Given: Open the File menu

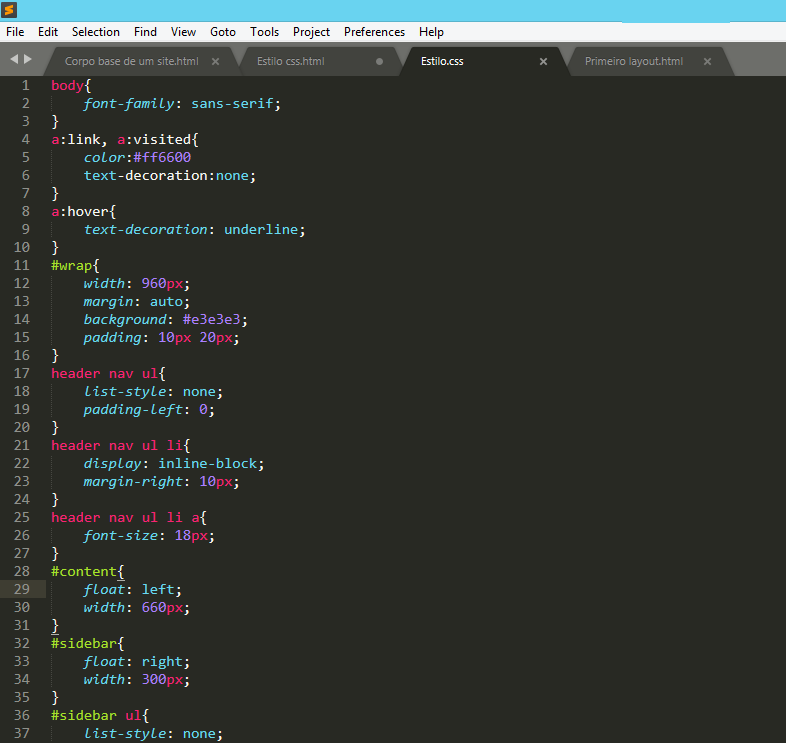Looking at the screenshot, I should pyautogui.click(x=15, y=32).
